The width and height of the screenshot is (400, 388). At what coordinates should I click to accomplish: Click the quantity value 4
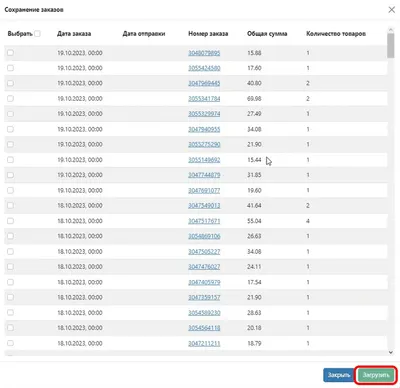308,221
